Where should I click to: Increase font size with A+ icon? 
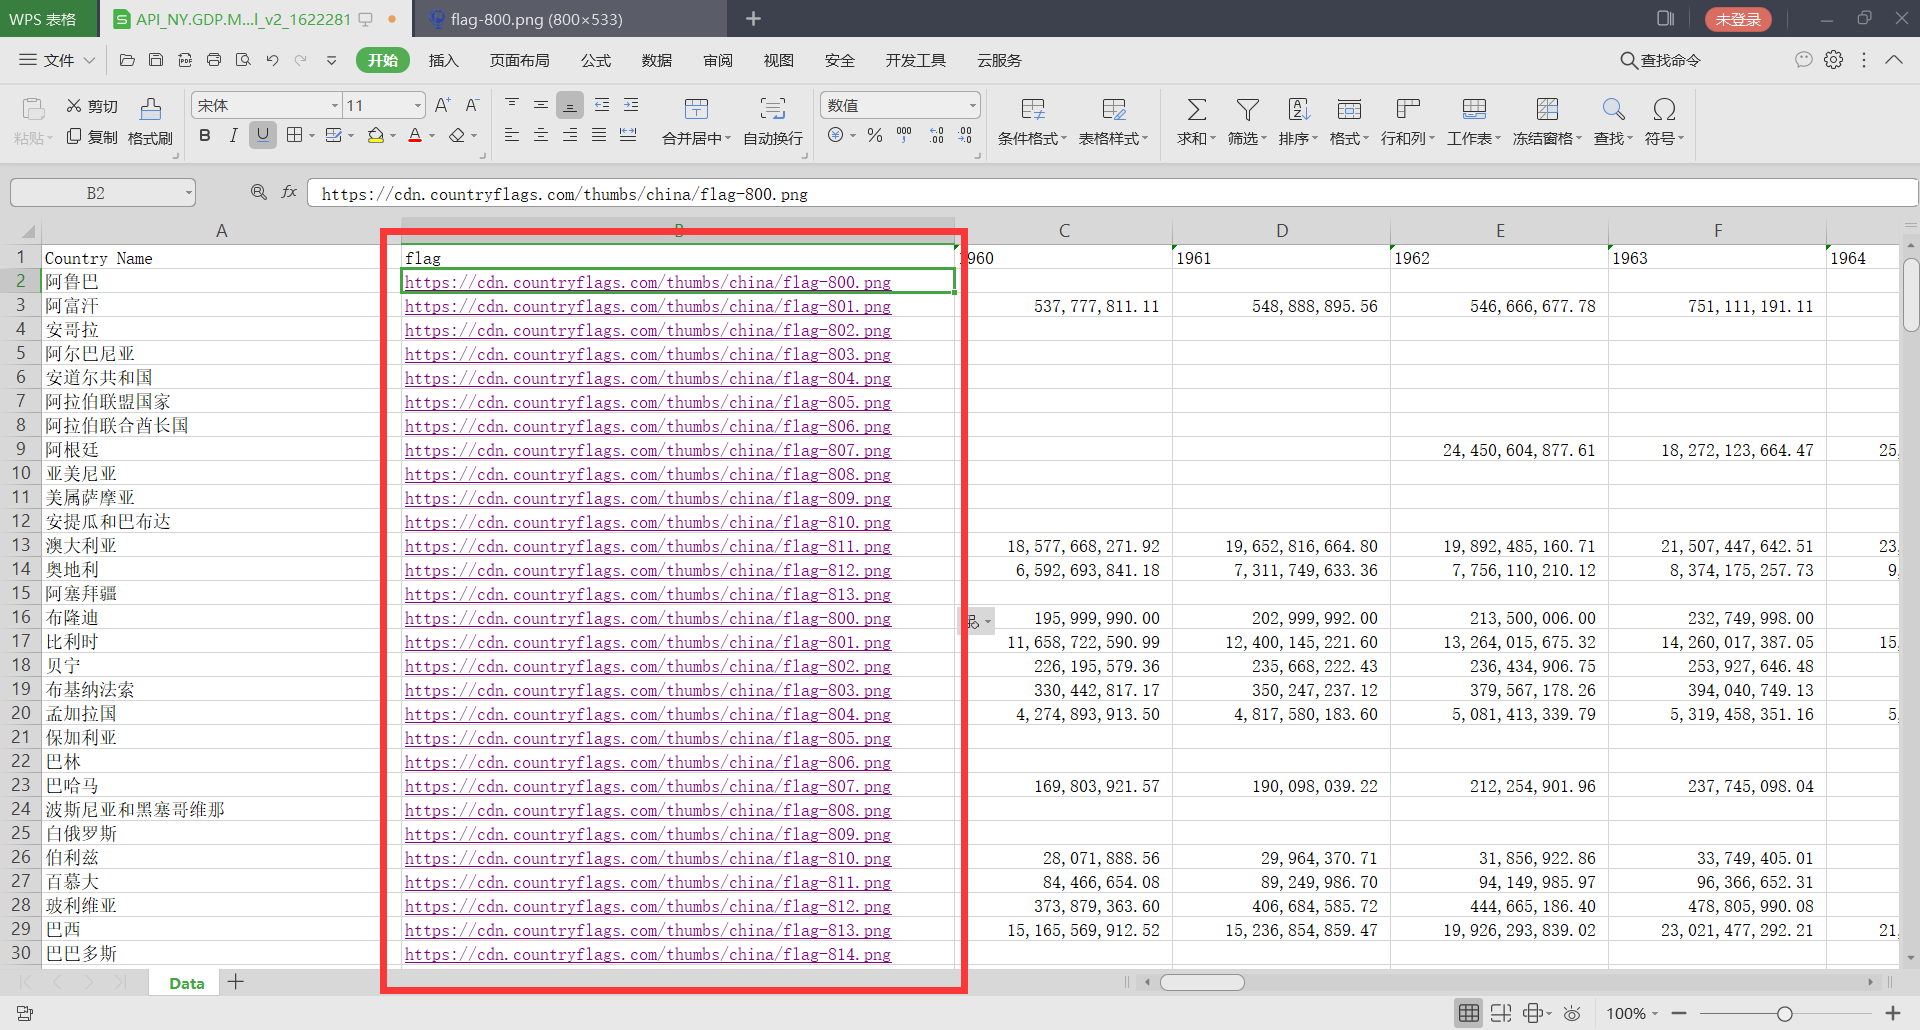(443, 105)
